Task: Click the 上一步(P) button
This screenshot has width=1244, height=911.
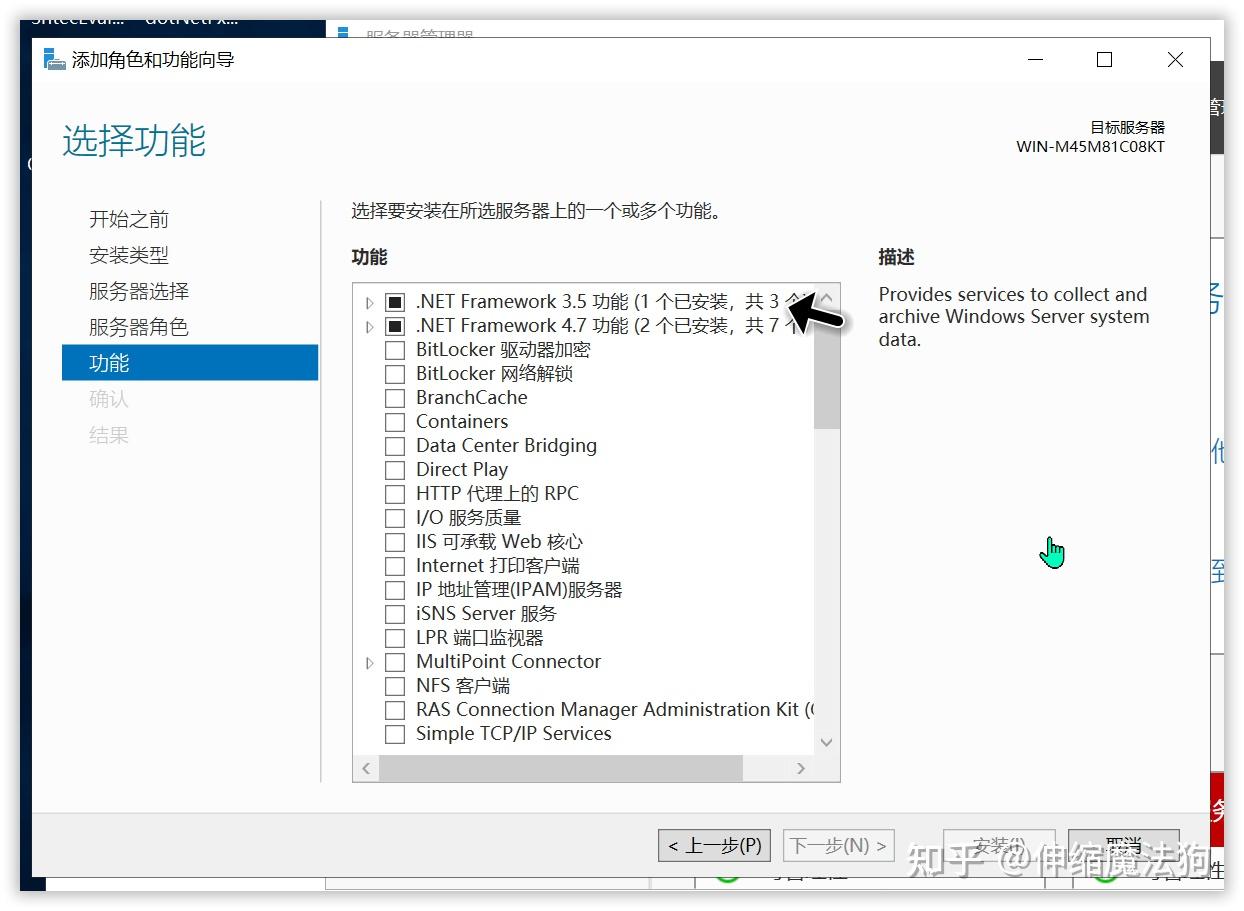Action: 714,845
